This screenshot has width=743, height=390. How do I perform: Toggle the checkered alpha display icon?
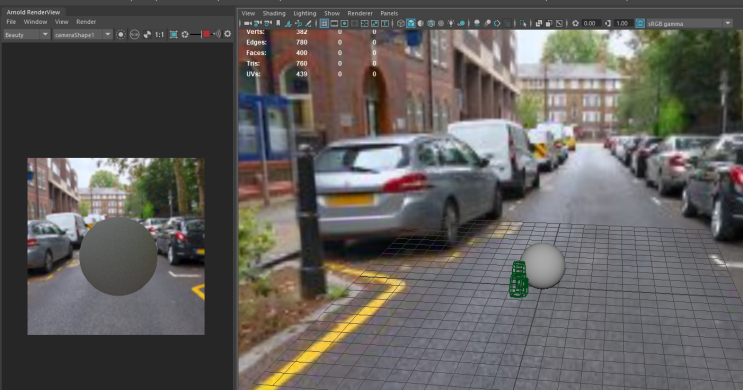coord(147,34)
